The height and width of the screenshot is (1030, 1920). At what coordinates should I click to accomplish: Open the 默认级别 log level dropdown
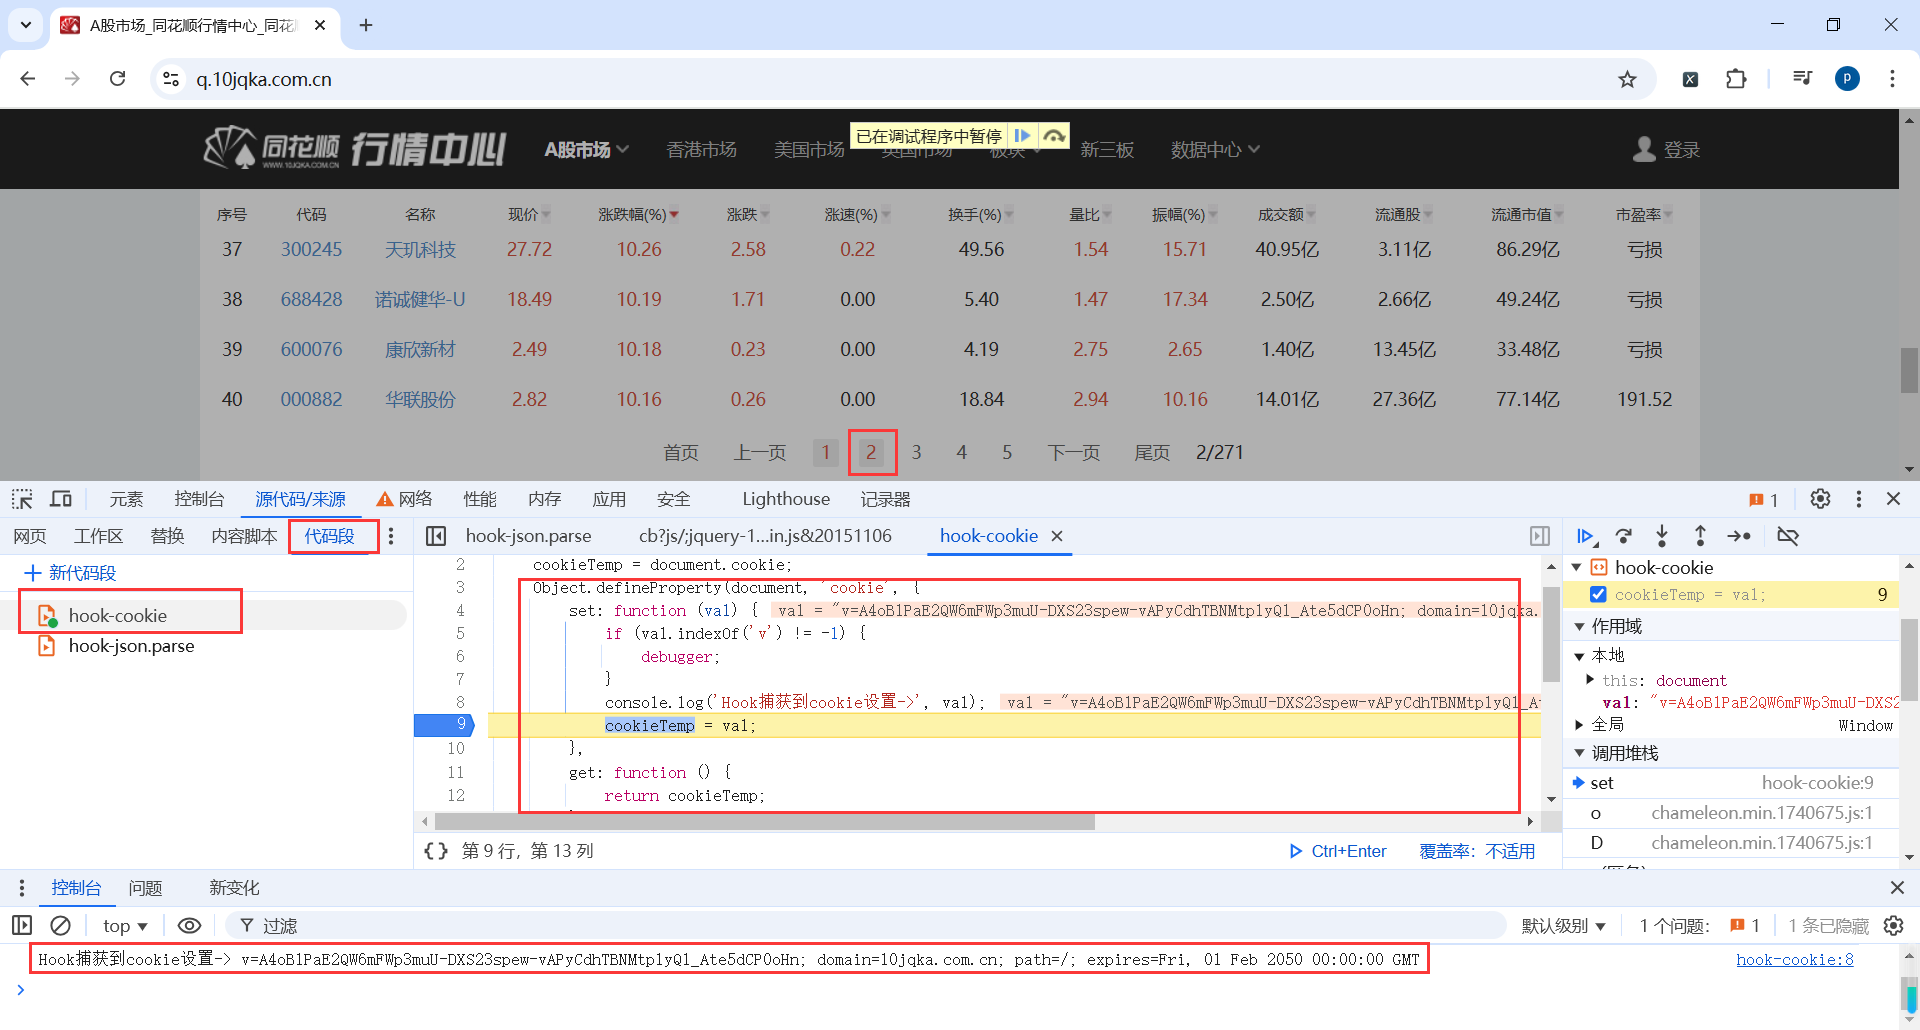(1563, 926)
